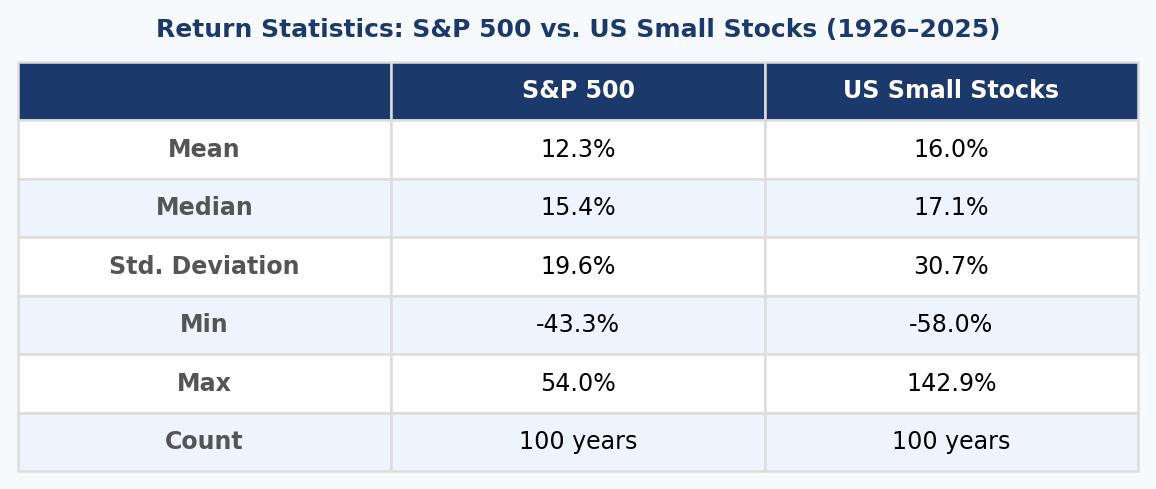Select the -43.3% minimum cell
This screenshot has height=489, width=1156.
tap(578, 325)
